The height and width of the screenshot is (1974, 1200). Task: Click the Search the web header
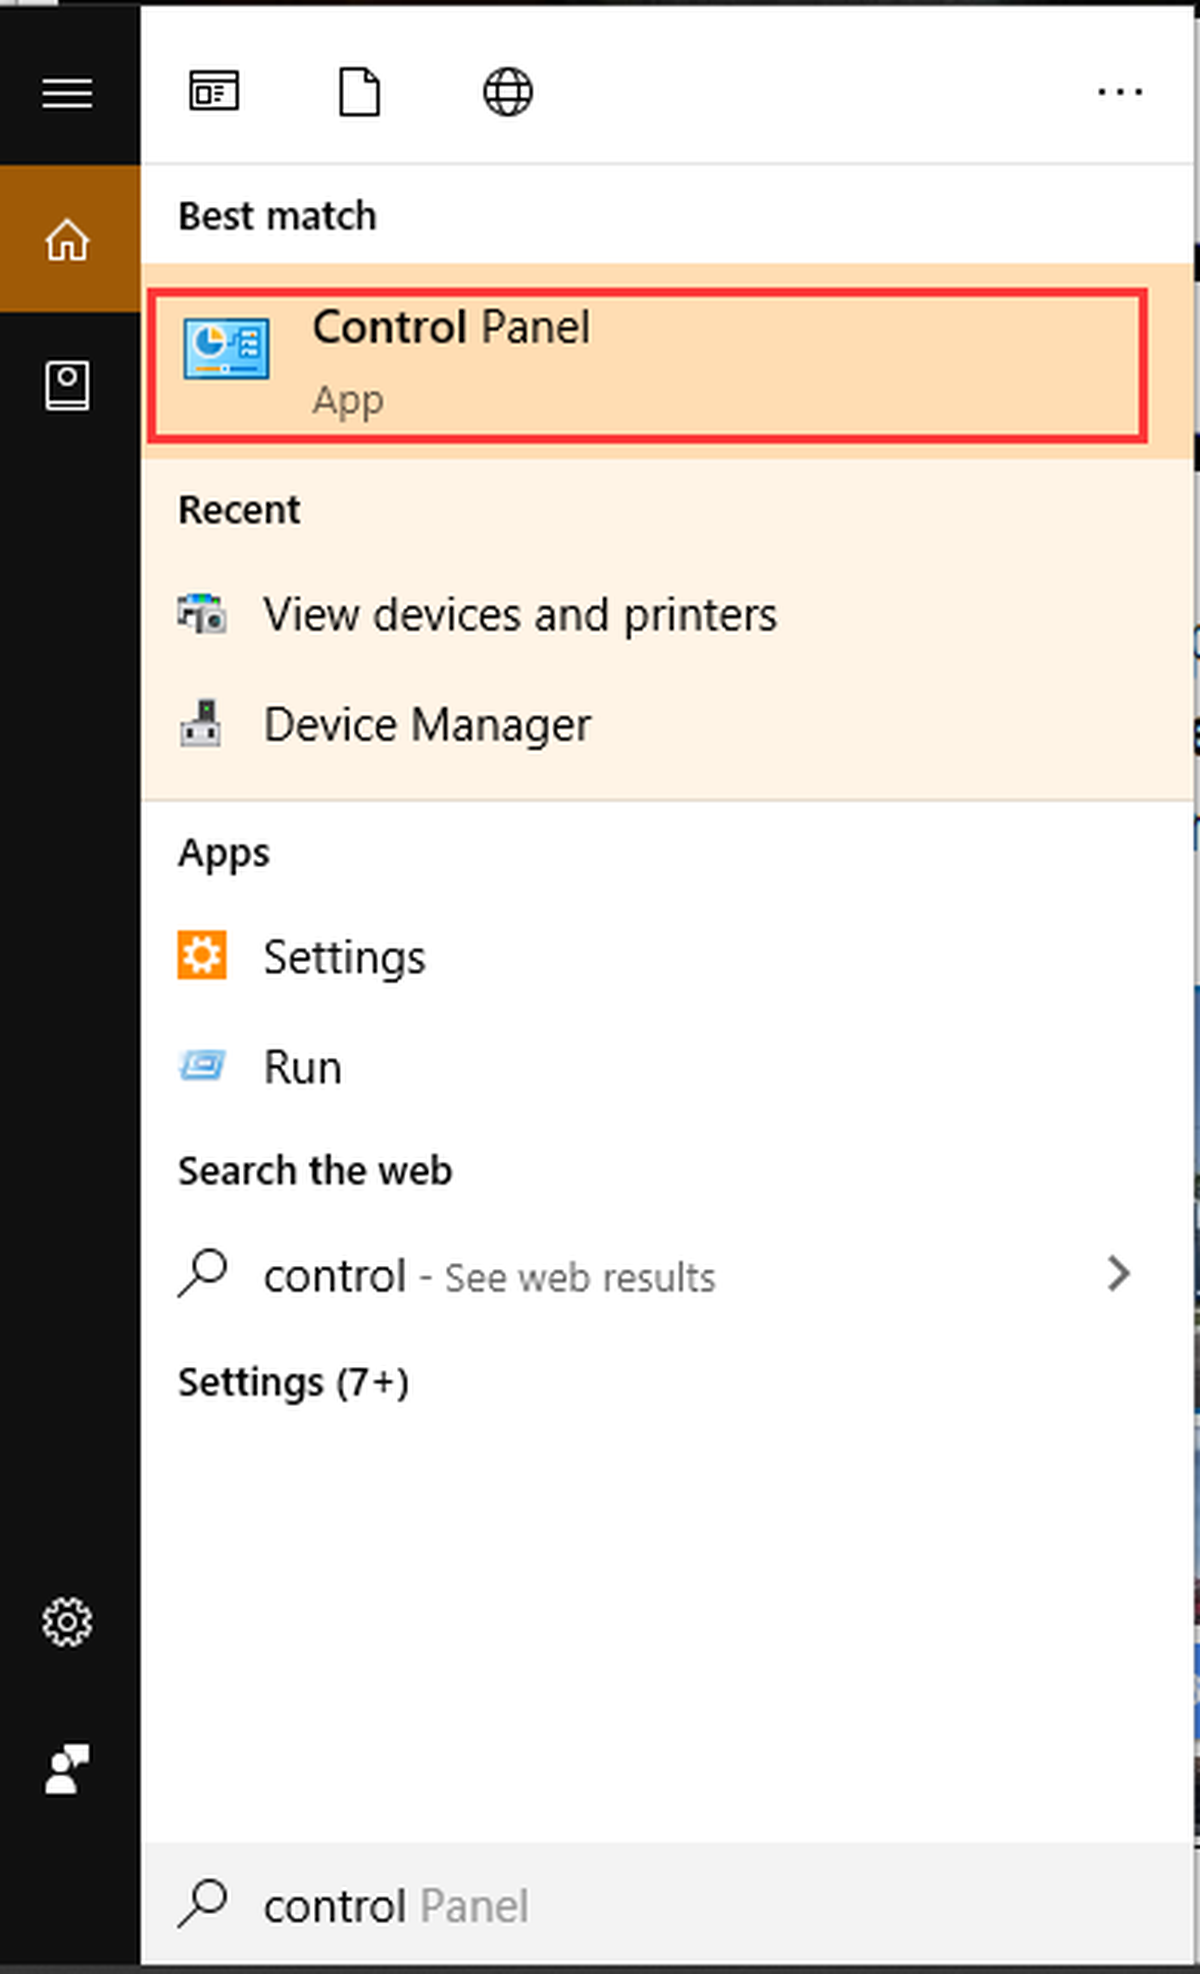point(315,1171)
